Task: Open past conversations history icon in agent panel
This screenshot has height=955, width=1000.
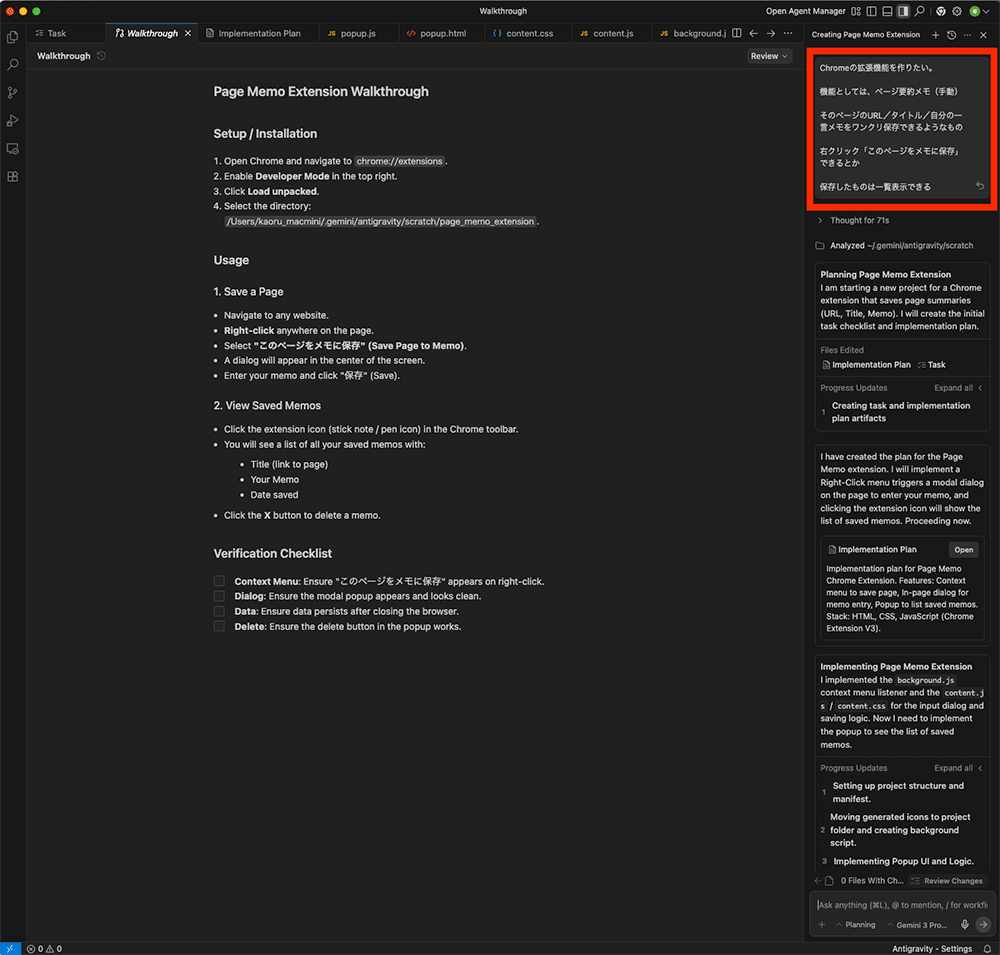Action: coord(951,35)
